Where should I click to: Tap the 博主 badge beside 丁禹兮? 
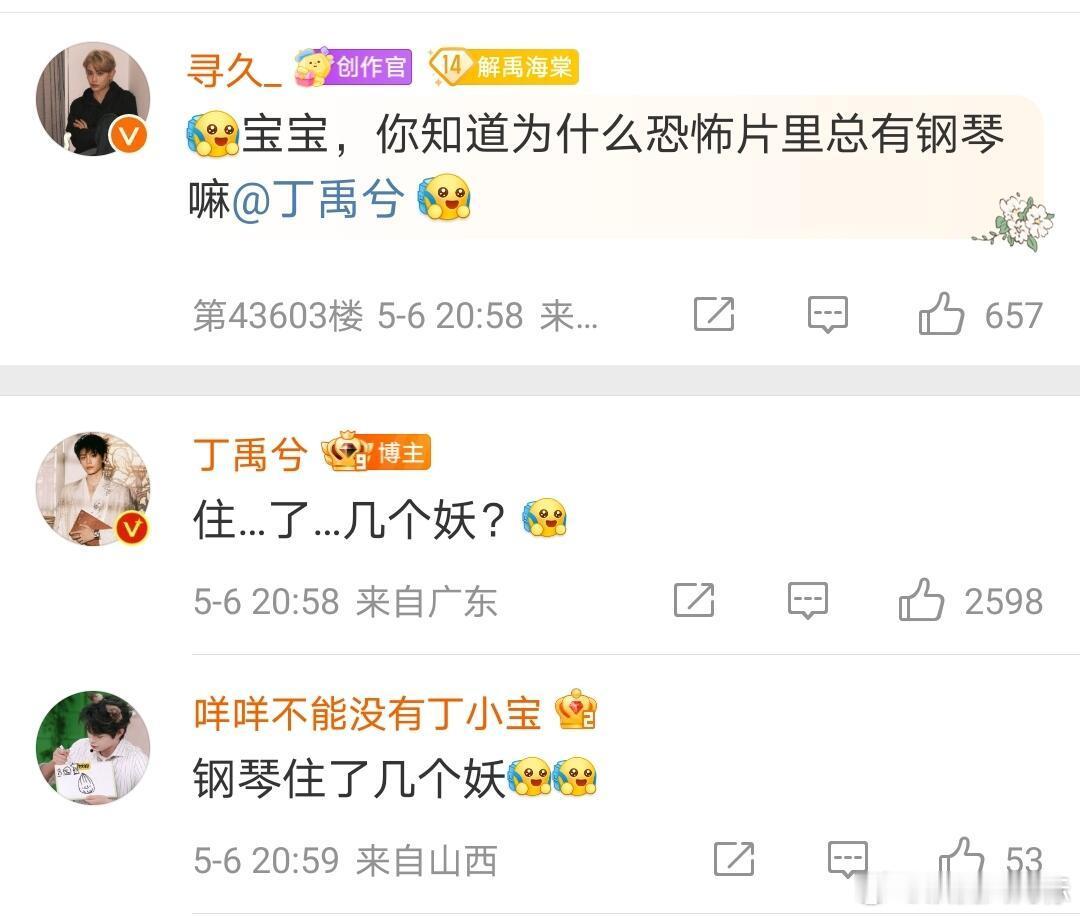click(x=376, y=452)
